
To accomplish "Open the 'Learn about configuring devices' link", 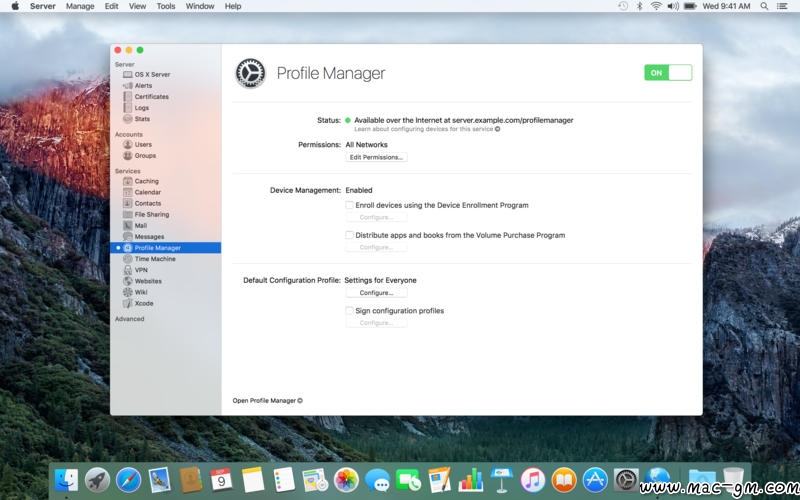I will point(427,129).
